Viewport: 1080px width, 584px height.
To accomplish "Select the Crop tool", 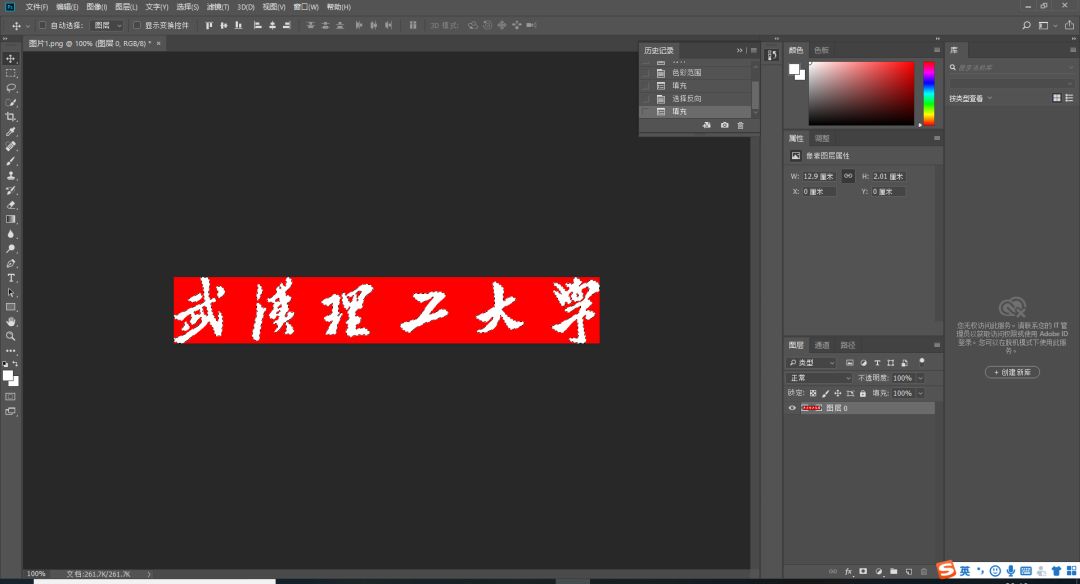I will coord(10,117).
